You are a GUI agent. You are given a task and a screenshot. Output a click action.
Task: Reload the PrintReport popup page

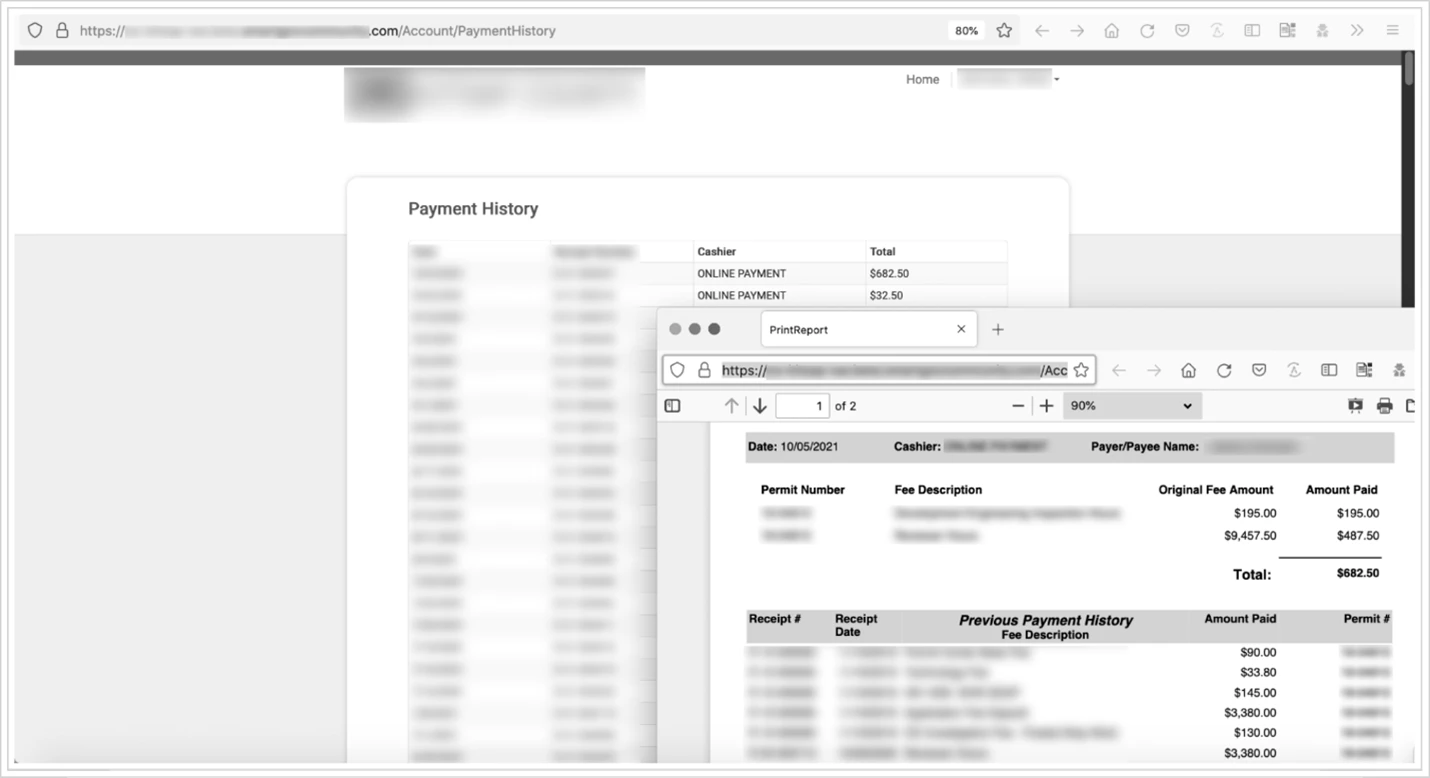1224,370
